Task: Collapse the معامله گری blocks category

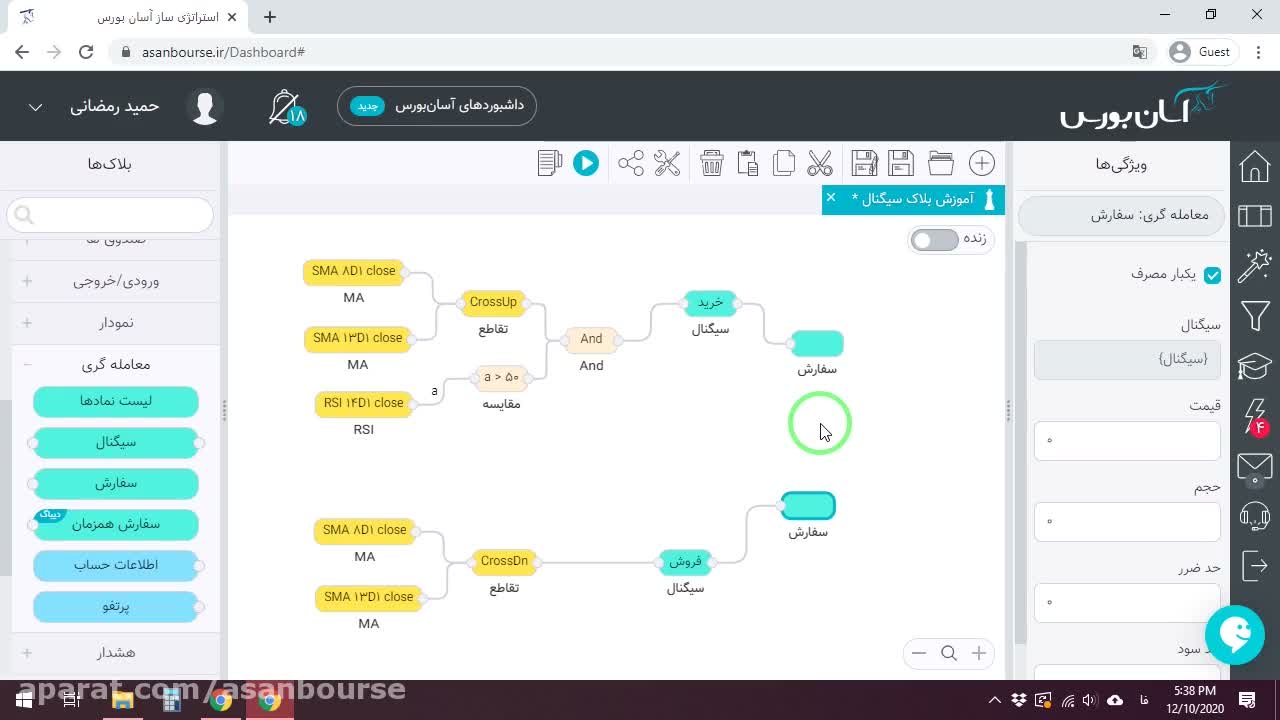Action: [116, 365]
